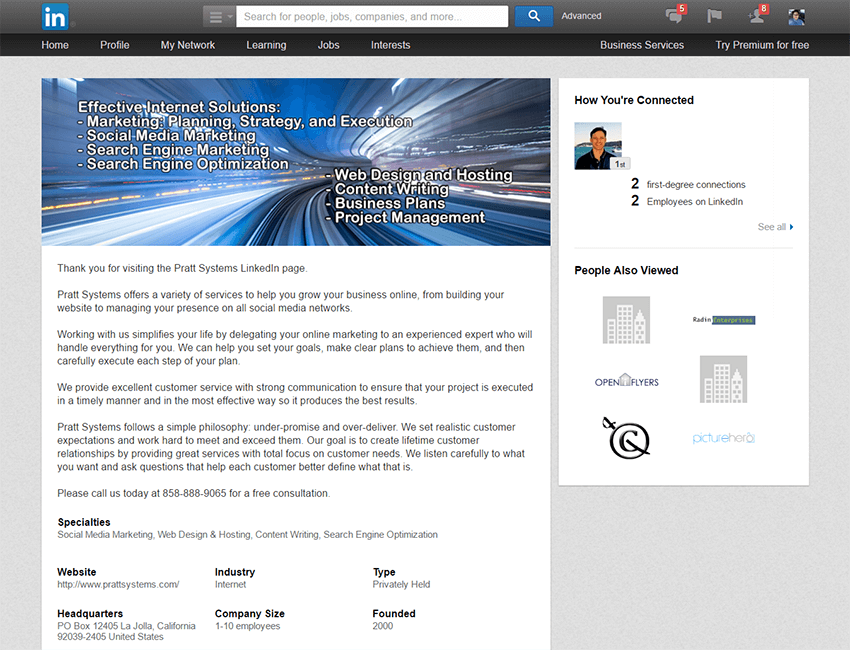Click the Advanced search link
The width and height of the screenshot is (850, 650).
(581, 16)
